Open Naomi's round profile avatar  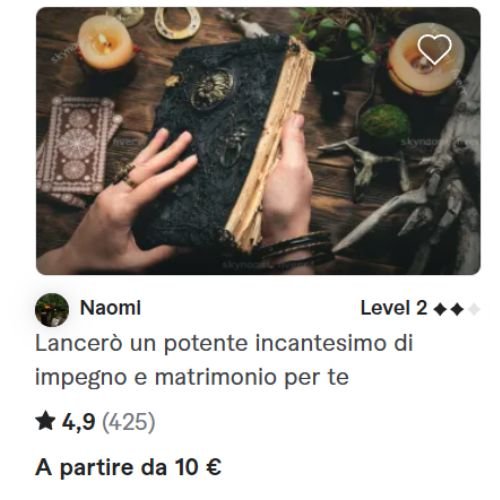52,310
